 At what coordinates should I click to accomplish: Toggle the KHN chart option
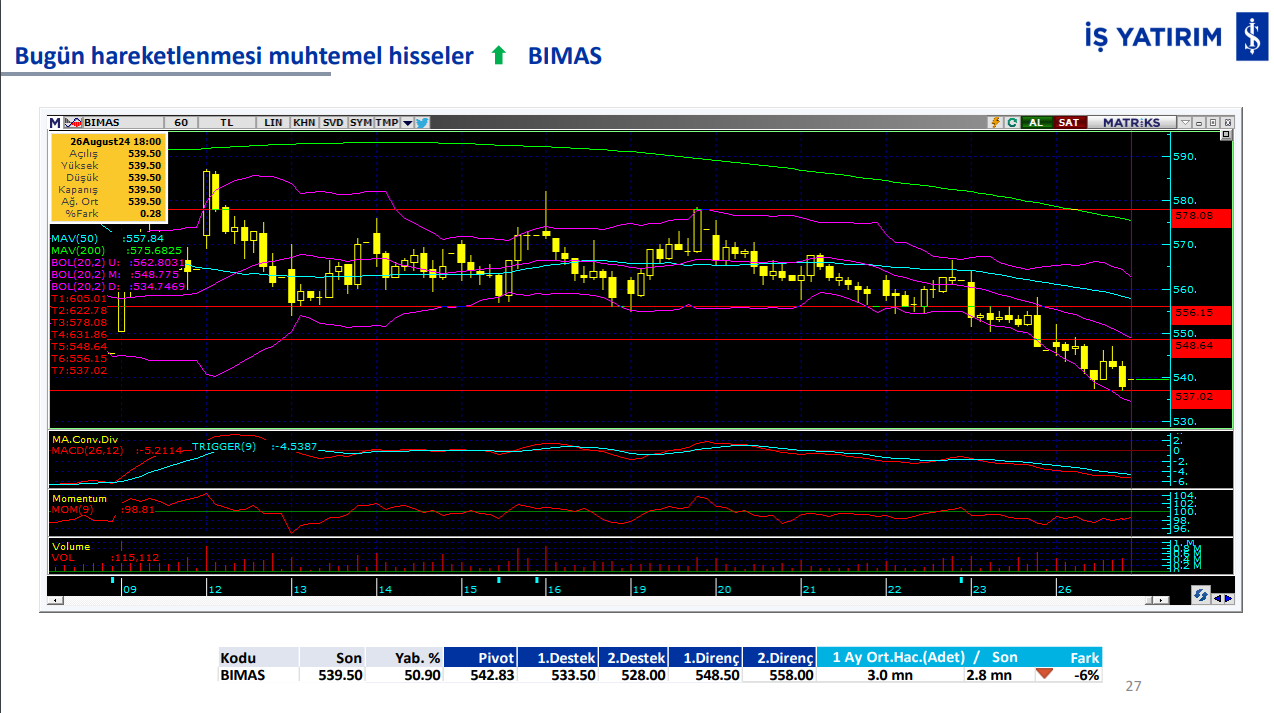point(304,122)
